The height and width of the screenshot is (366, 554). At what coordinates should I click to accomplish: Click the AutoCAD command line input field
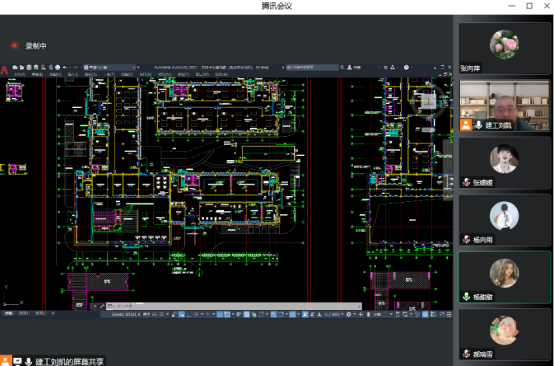(234, 306)
